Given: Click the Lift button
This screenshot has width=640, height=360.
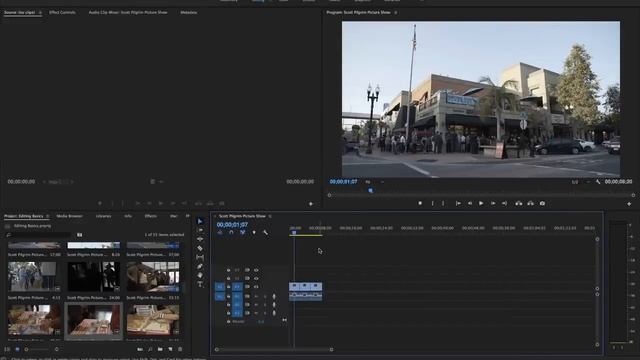Looking at the screenshot, I should (519, 203).
